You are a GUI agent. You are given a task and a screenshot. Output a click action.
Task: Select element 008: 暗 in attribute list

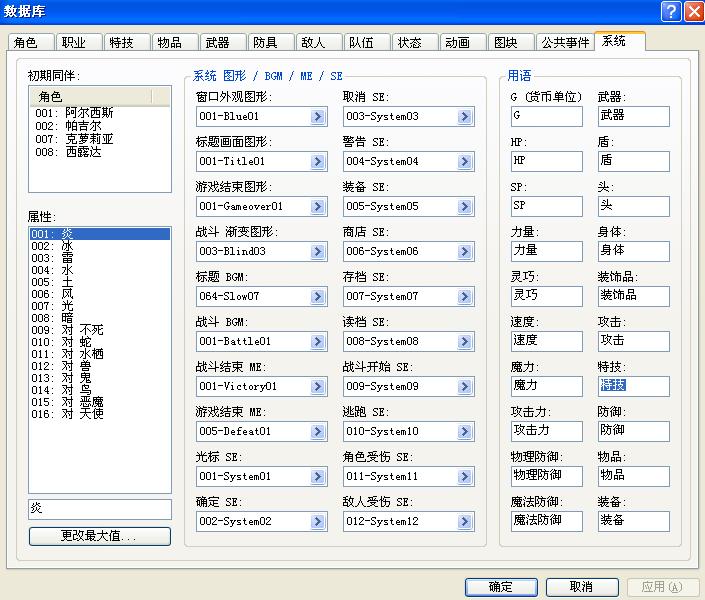coord(100,318)
